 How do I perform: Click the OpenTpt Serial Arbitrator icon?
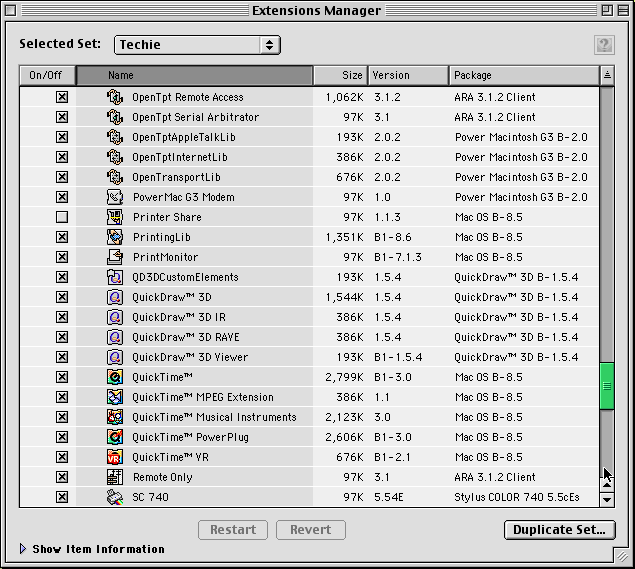(115, 117)
